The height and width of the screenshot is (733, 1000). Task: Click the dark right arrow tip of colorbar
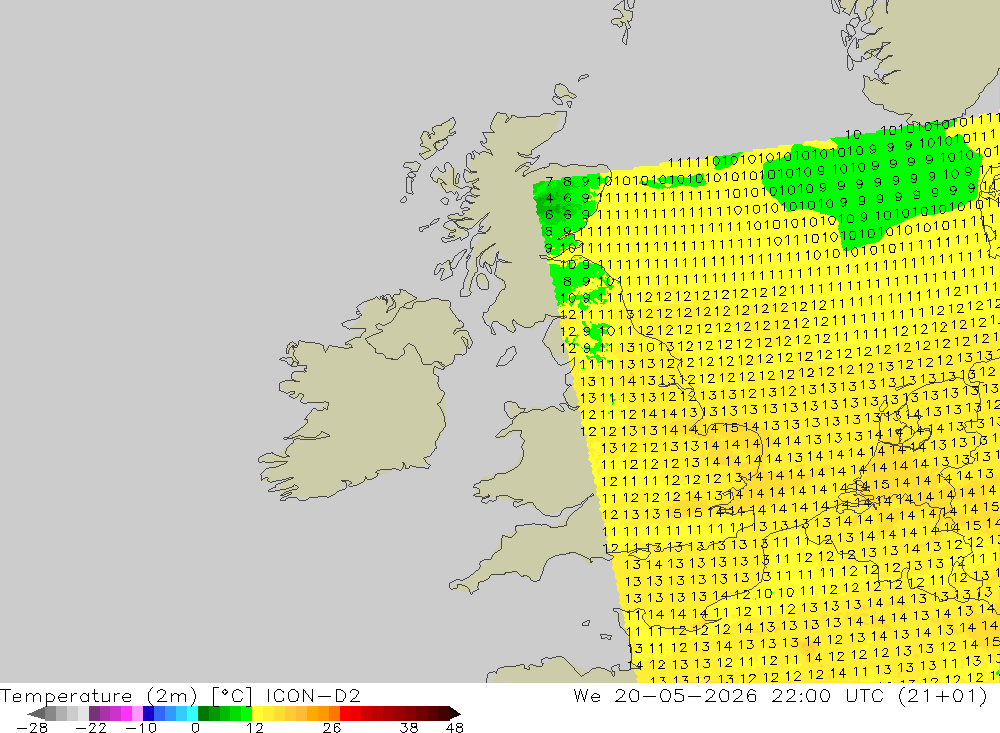click(x=455, y=713)
